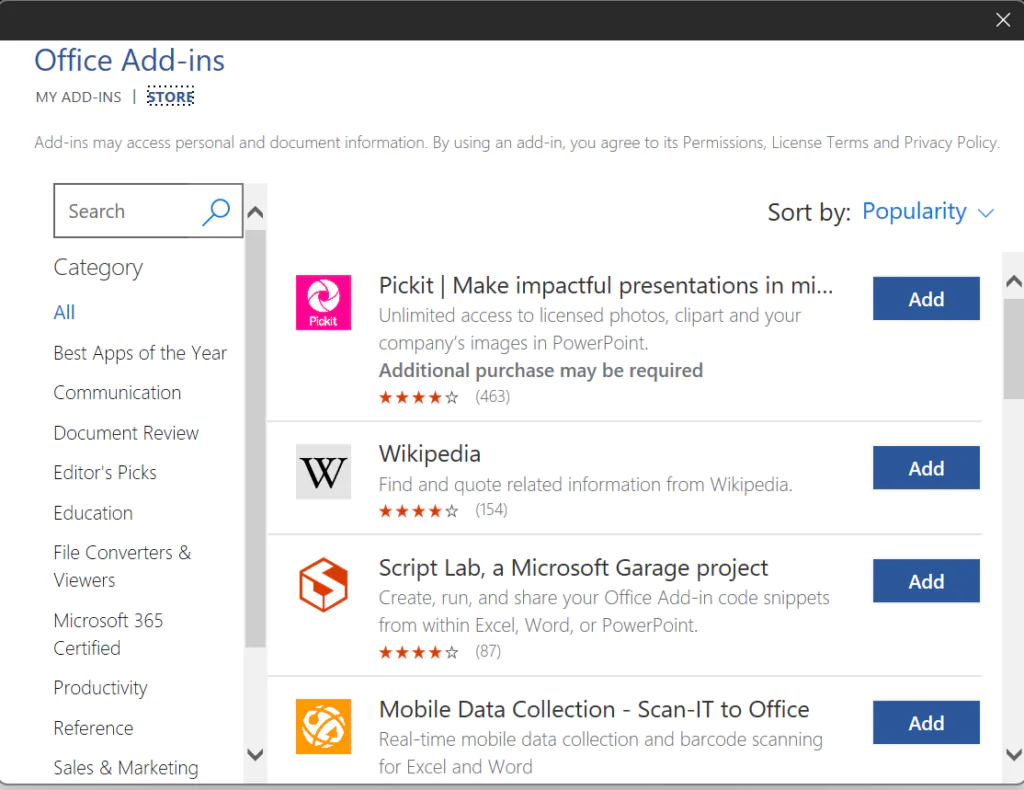This screenshot has height=790, width=1024.
Task: Select the Document Review category
Action: 126,433
